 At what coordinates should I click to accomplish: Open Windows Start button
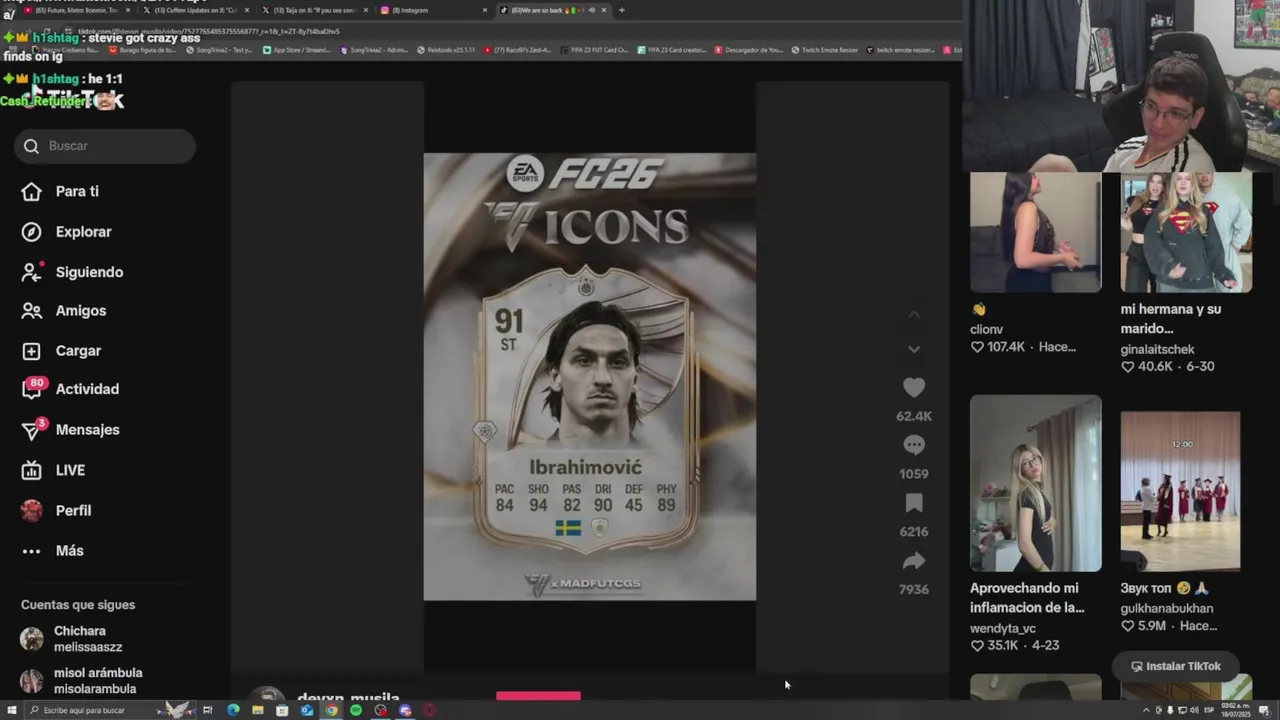click(x=10, y=710)
